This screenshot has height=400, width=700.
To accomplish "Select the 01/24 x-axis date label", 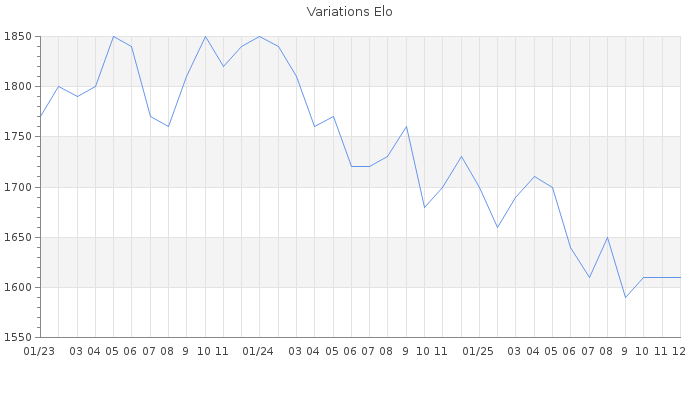I will click(x=259, y=351).
